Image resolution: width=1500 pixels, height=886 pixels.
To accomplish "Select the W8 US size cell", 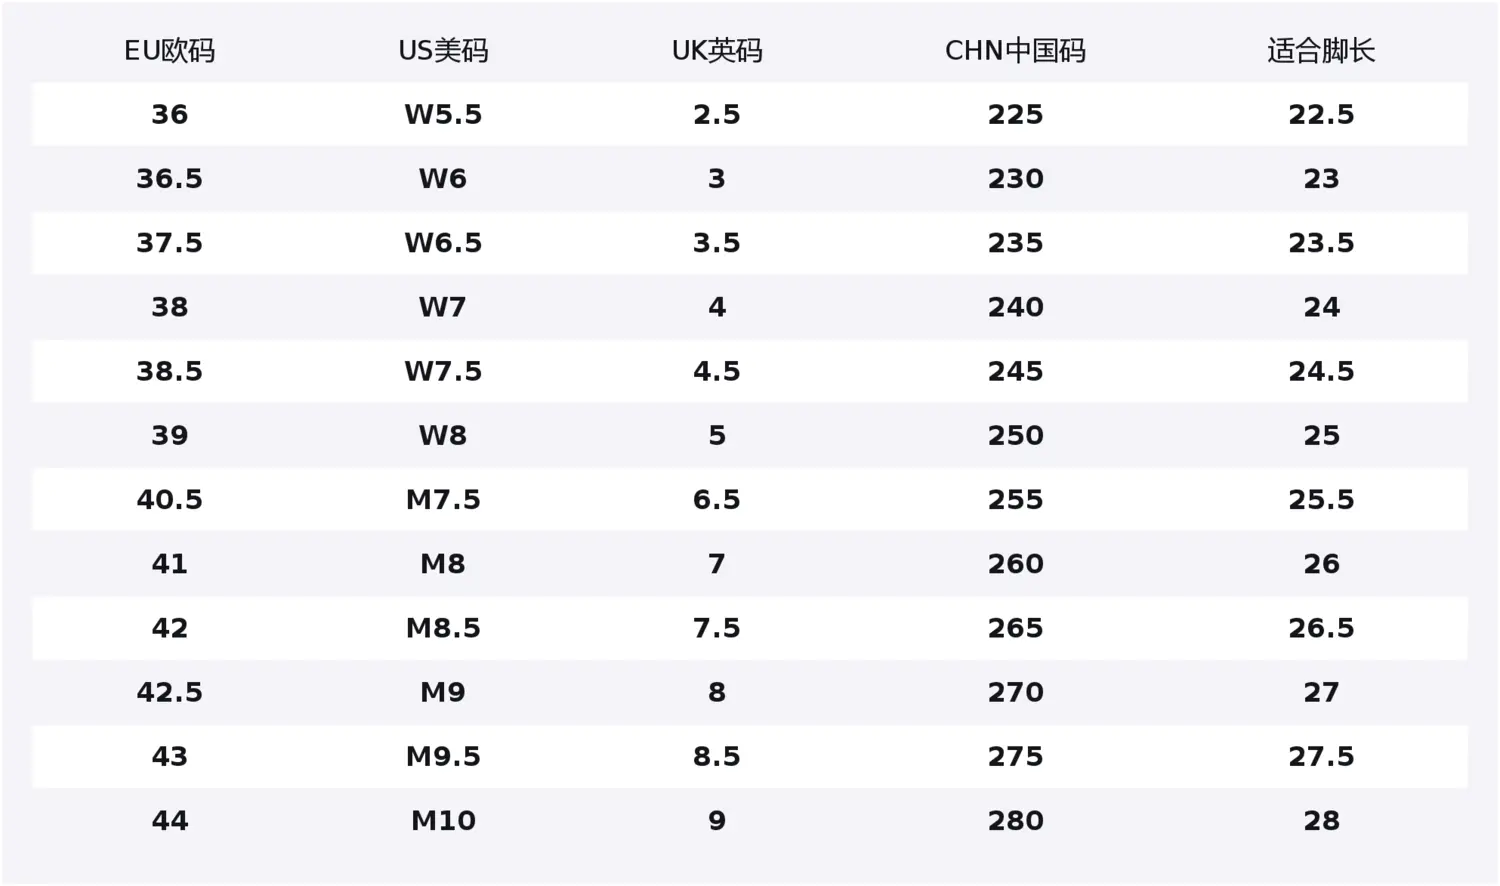I will [x=443, y=435].
